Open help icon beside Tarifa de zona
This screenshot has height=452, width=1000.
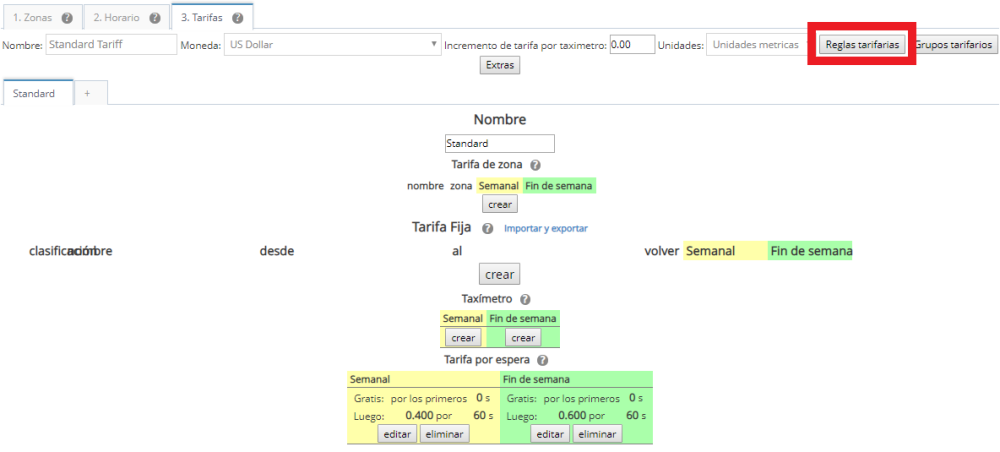535,165
